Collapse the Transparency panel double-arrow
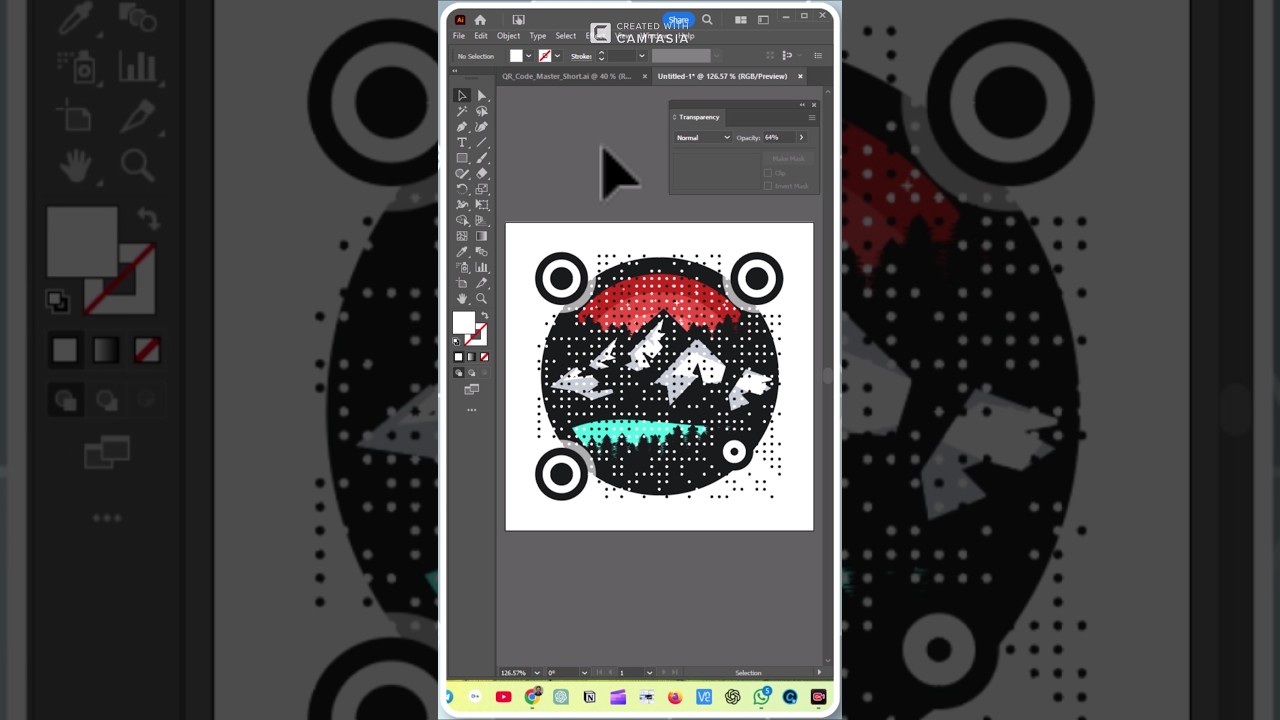The width and height of the screenshot is (1280, 720). (x=802, y=104)
